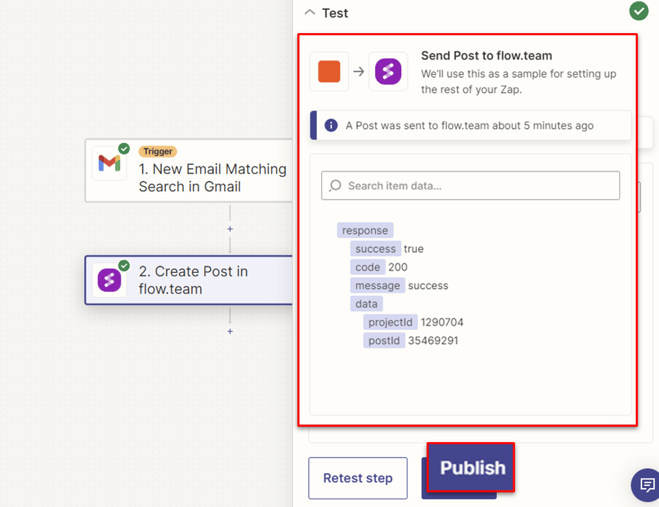Select the response data tag
The image size is (659, 507).
(x=365, y=230)
